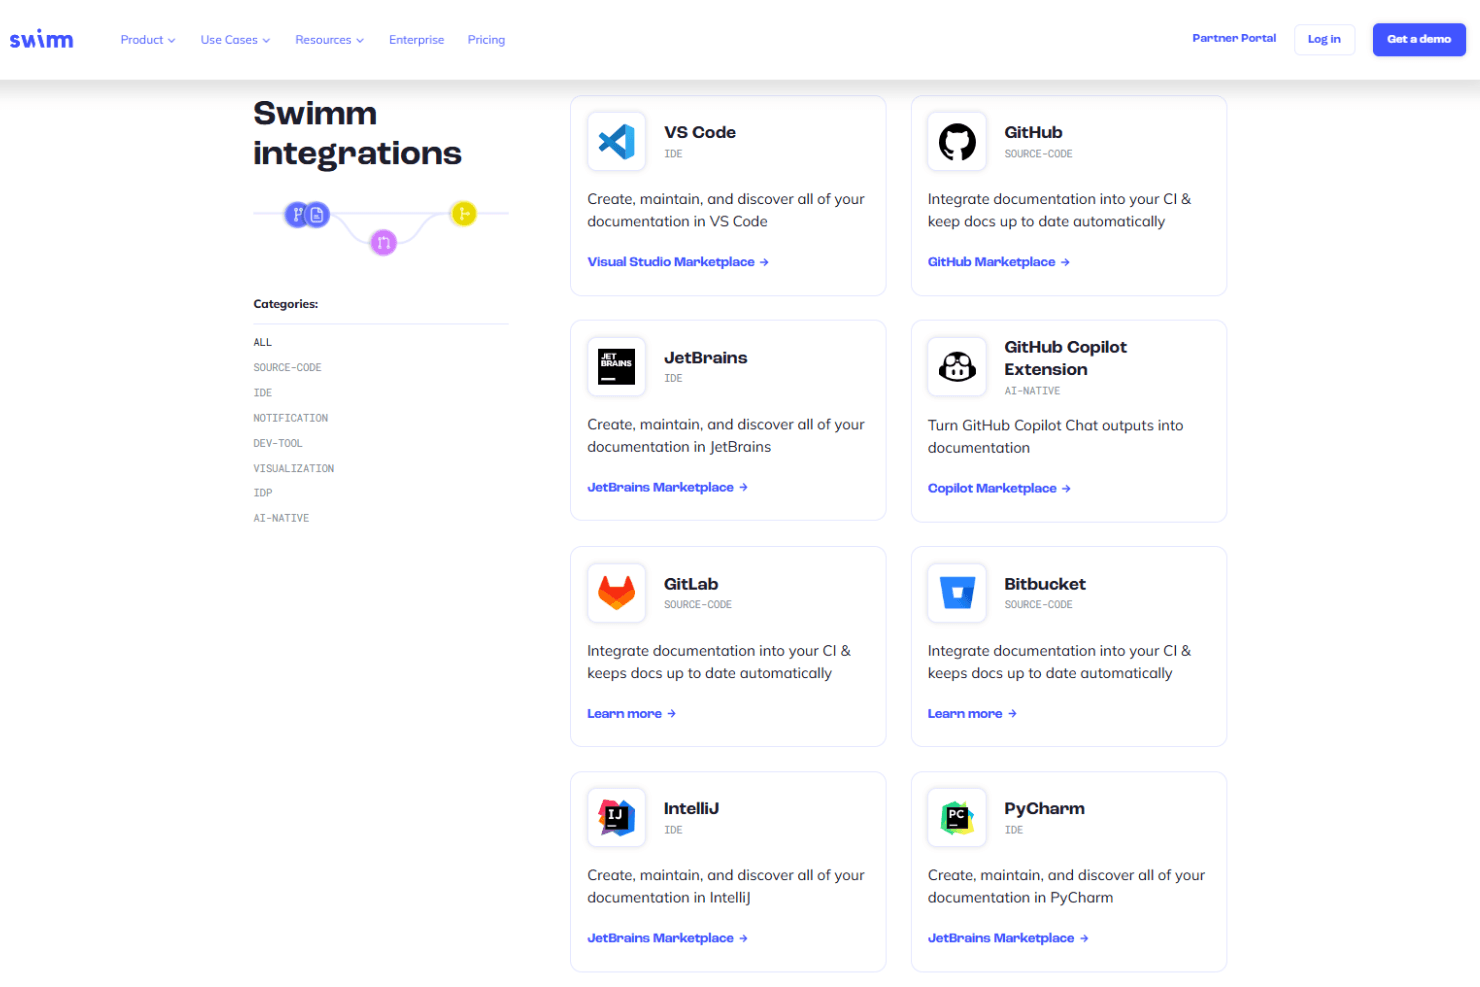Click the Swimm integrations heading
Viewport: 1480px width, 987px height.
coord(357,133)
